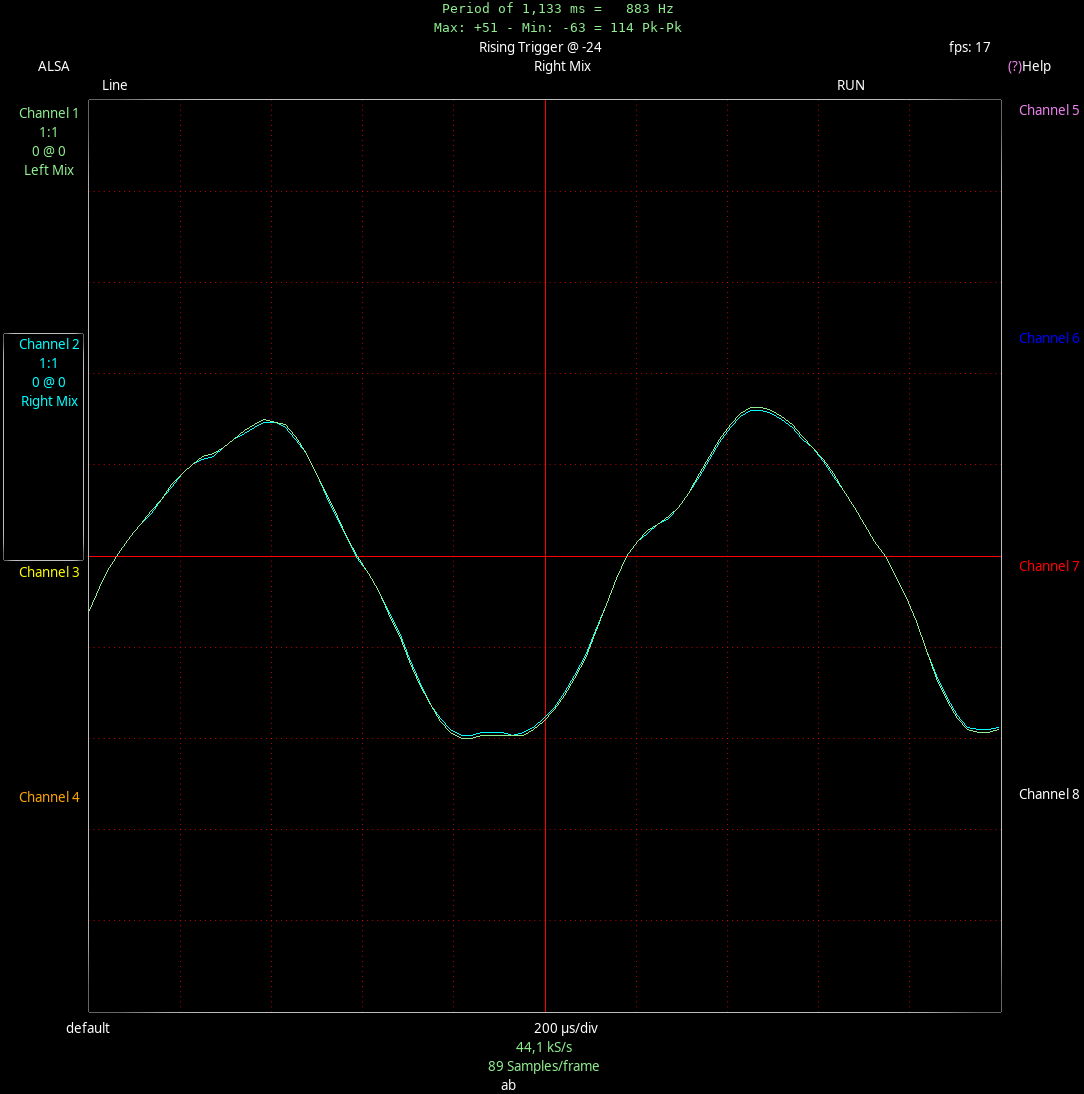Toggle the RUN state label
This screenshot has height=1094, width=1084.
[850, 85]
